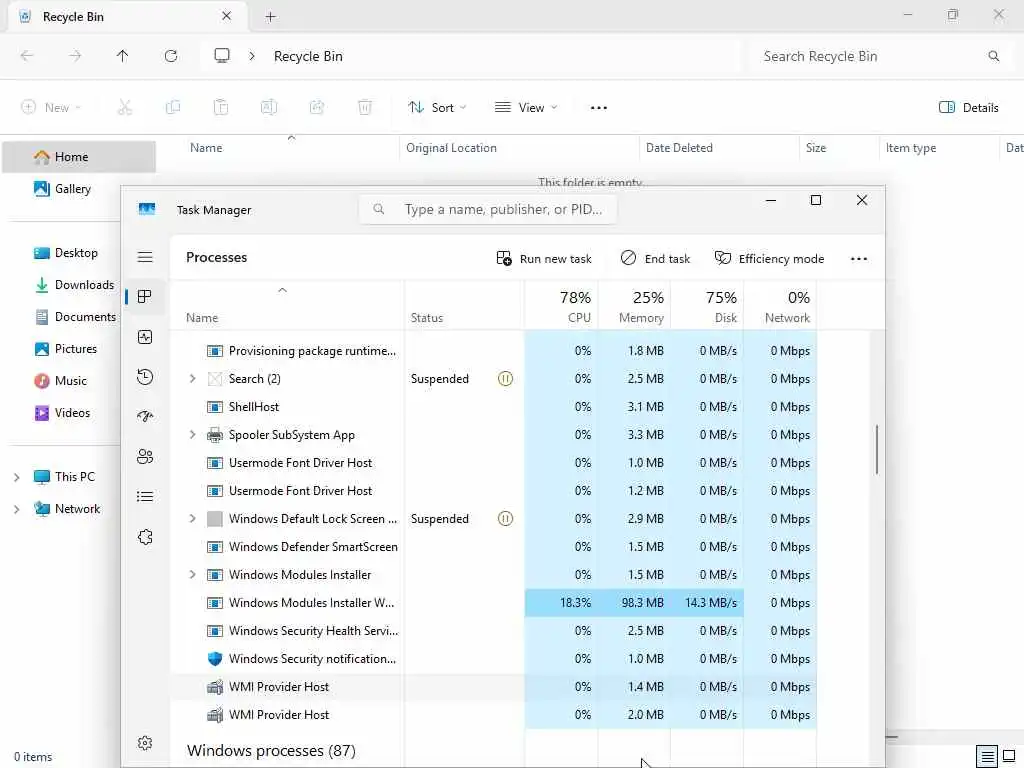
Task: Open Gallery in Explorer sidebar
Action: tap(64, 189)
